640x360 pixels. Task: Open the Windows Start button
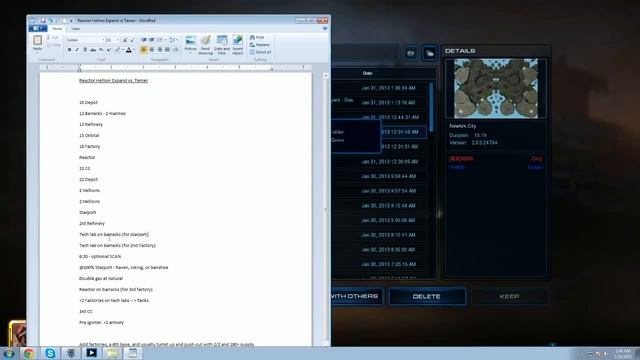pyautogui.click(x=8, y=353)
